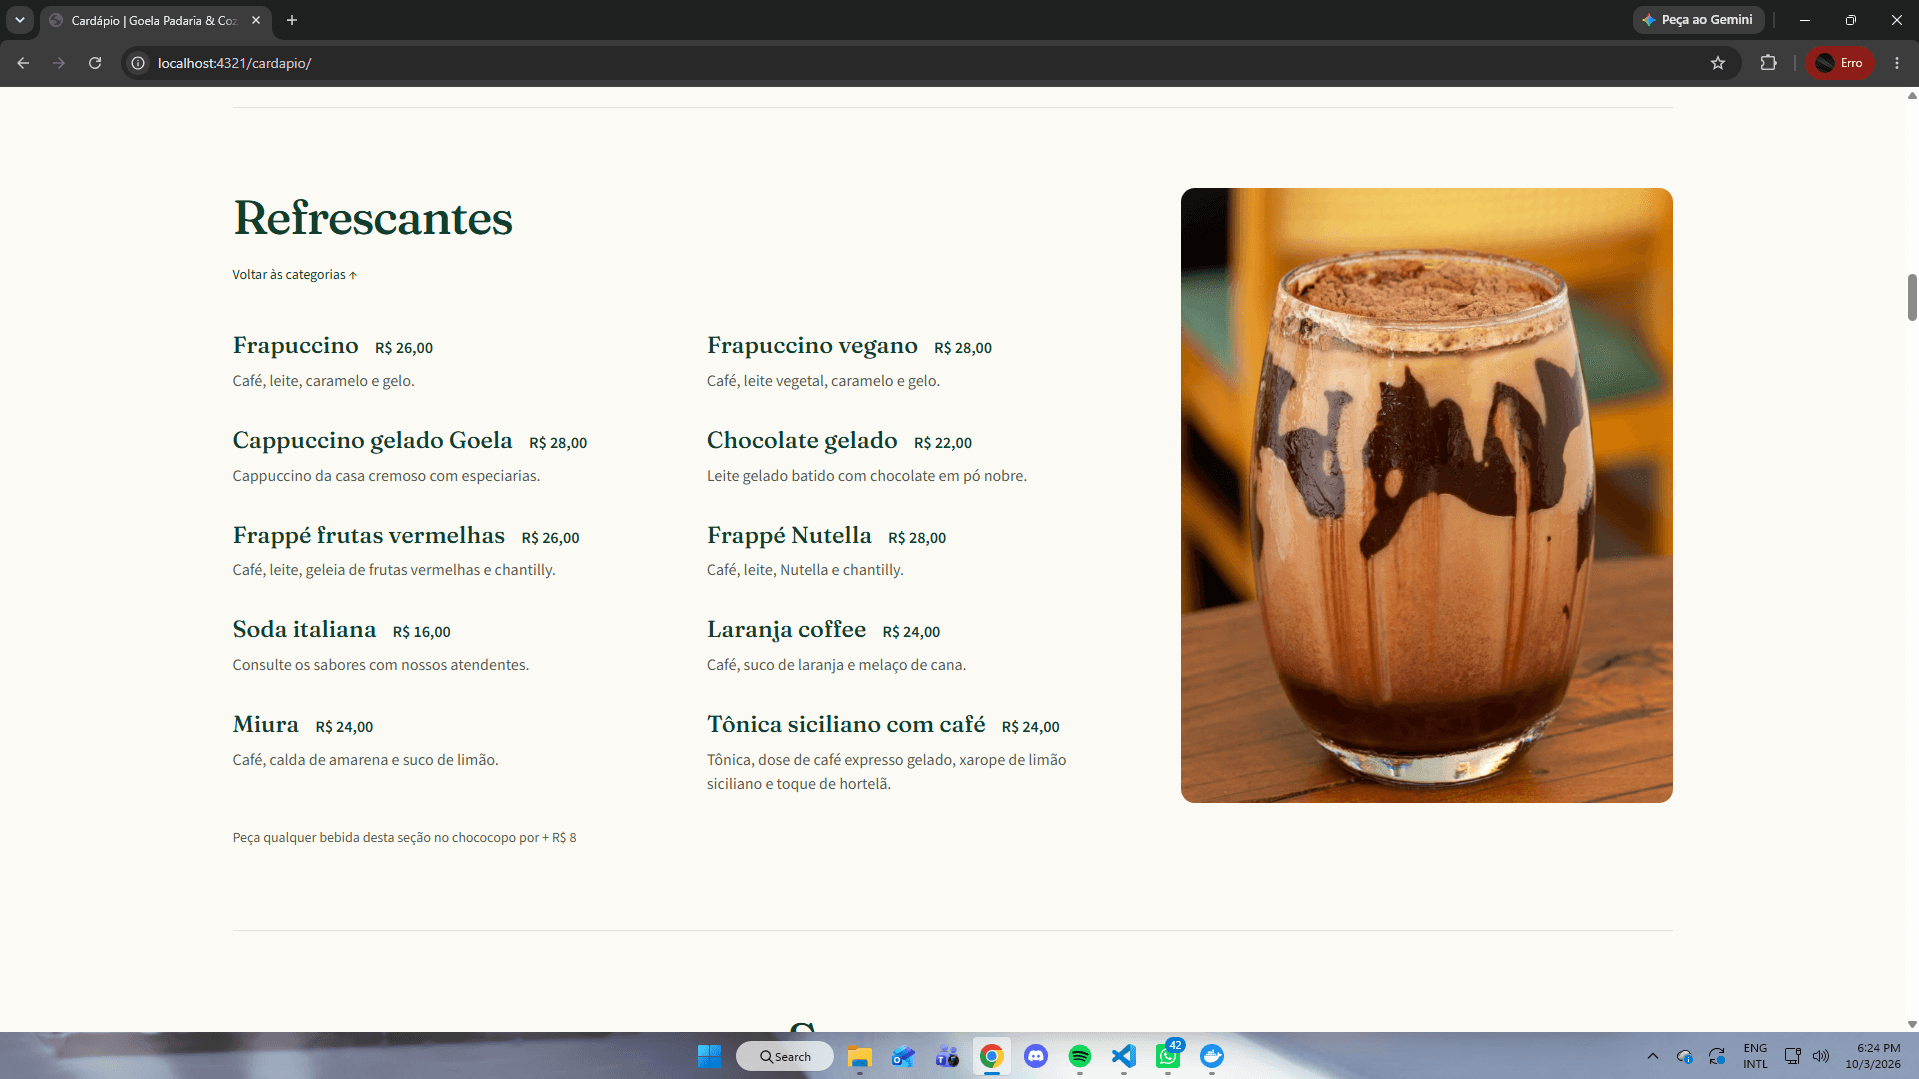Go back using browser back arrow
The image size is (1919, 1079).
(23, 63)
